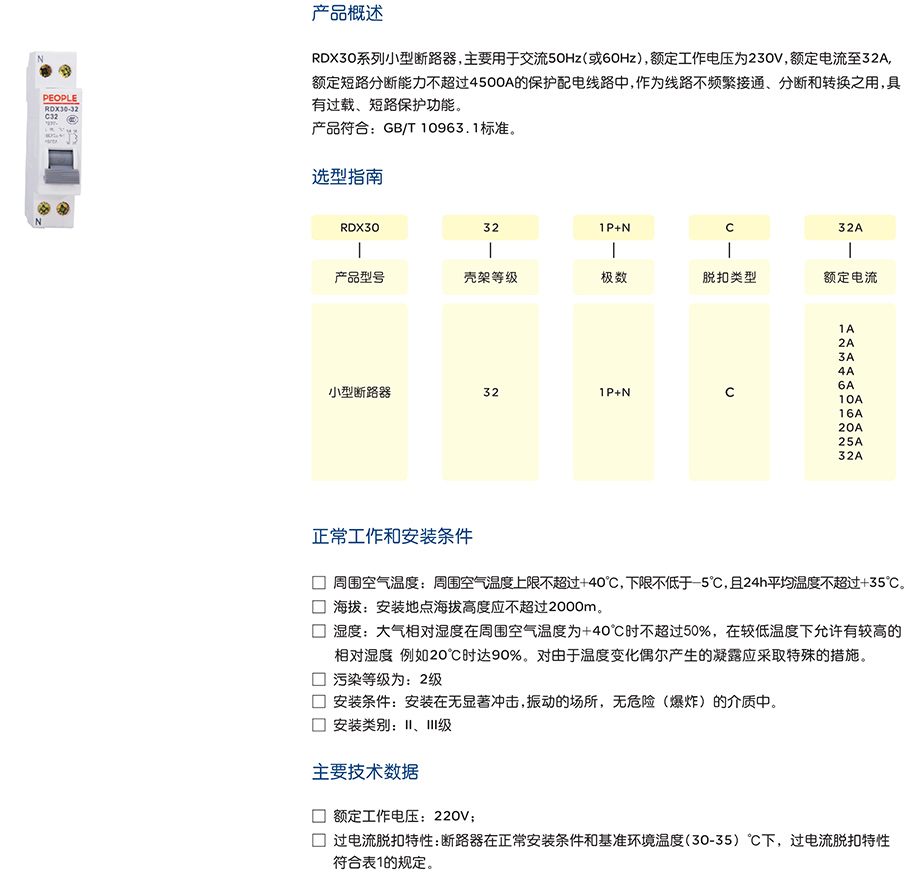Choose the 极数 label box

coord(614,277)
